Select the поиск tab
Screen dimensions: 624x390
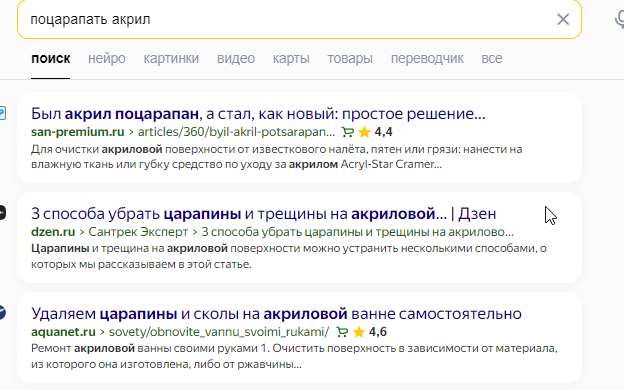[51, 58]
